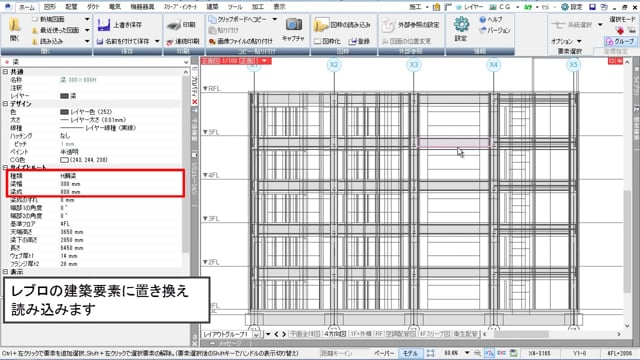
Task: Click the fit-to-window icon in status bar
Action: 431,353
